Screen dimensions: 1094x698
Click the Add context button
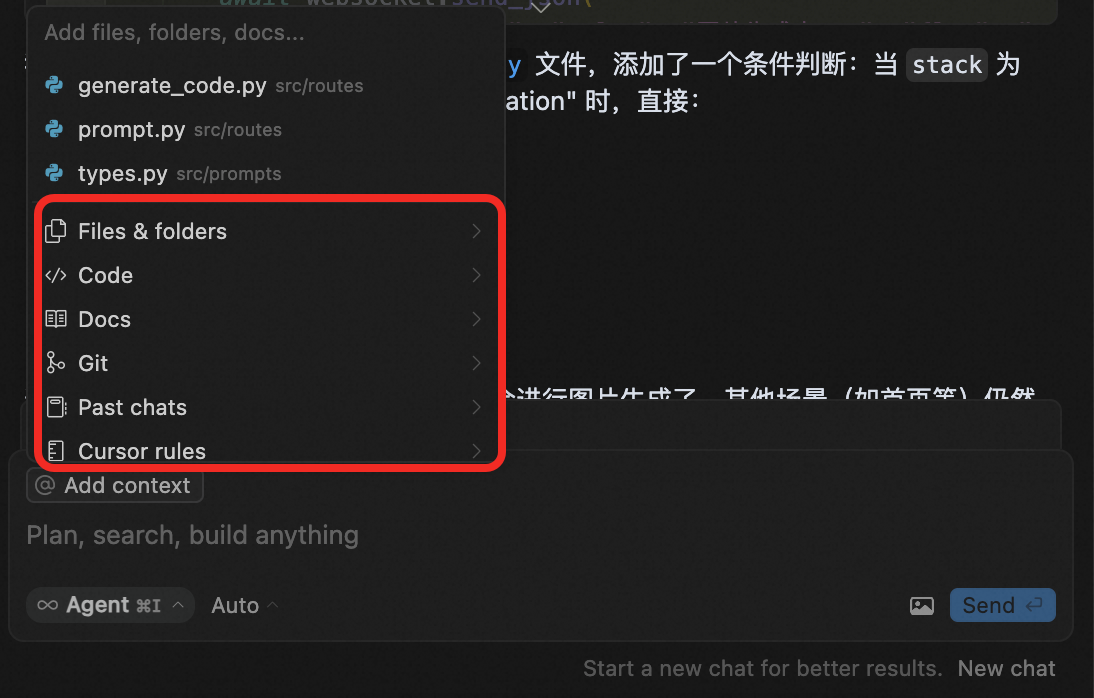pos(115,485)
